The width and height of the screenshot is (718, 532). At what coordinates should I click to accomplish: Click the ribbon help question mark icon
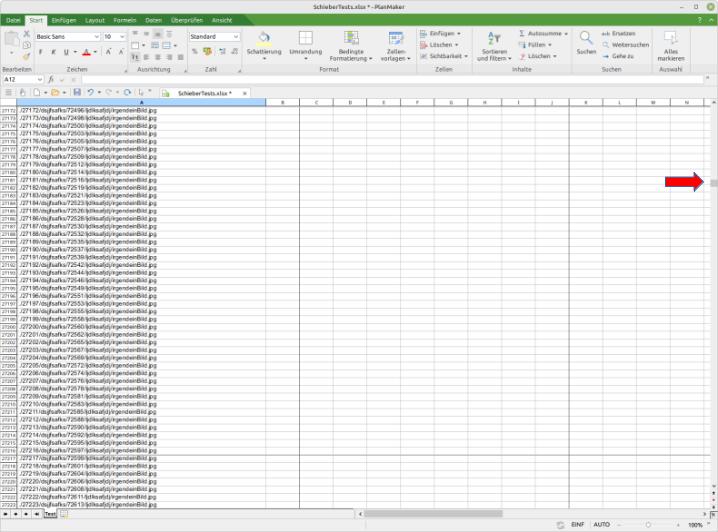point(699,20)
